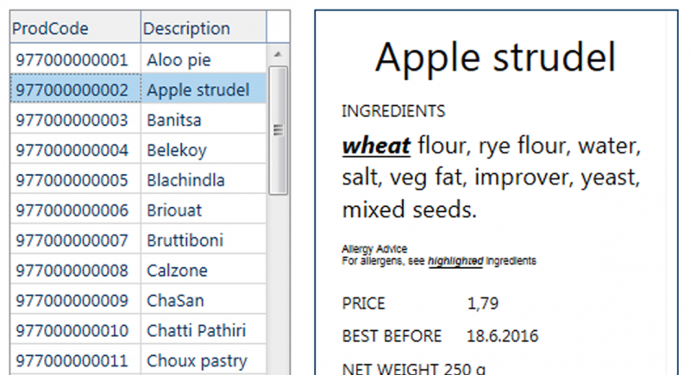Image resolution: width=690 pixels, height=375 pixels.
Task: Sort by the Description column header
Action: point(203,27)
